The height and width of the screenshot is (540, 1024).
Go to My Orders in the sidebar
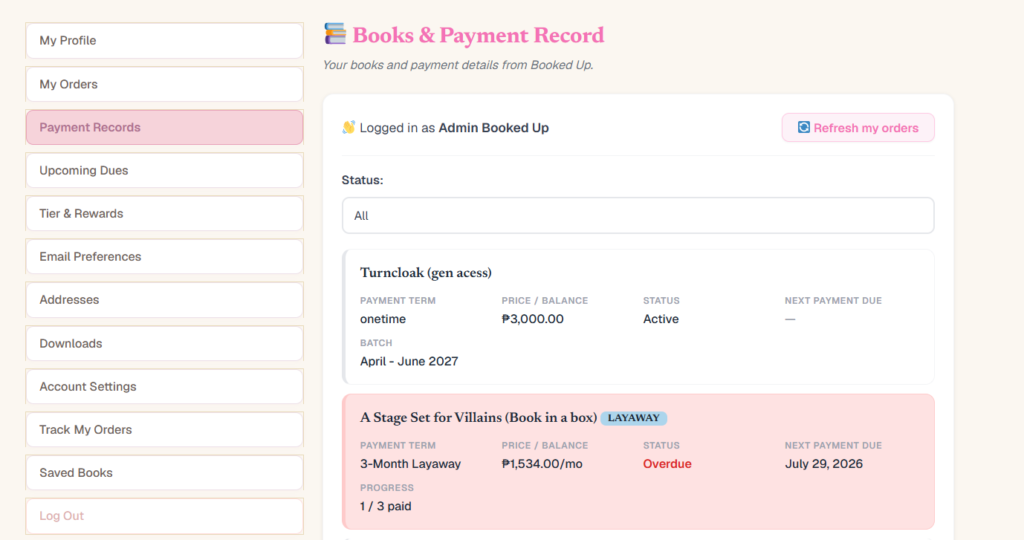pyautogui.click(x=165, y=84)
